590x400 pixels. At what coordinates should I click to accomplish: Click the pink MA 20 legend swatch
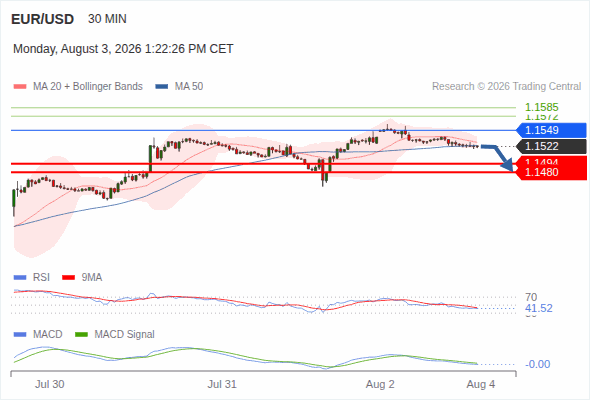click(20, 87)
